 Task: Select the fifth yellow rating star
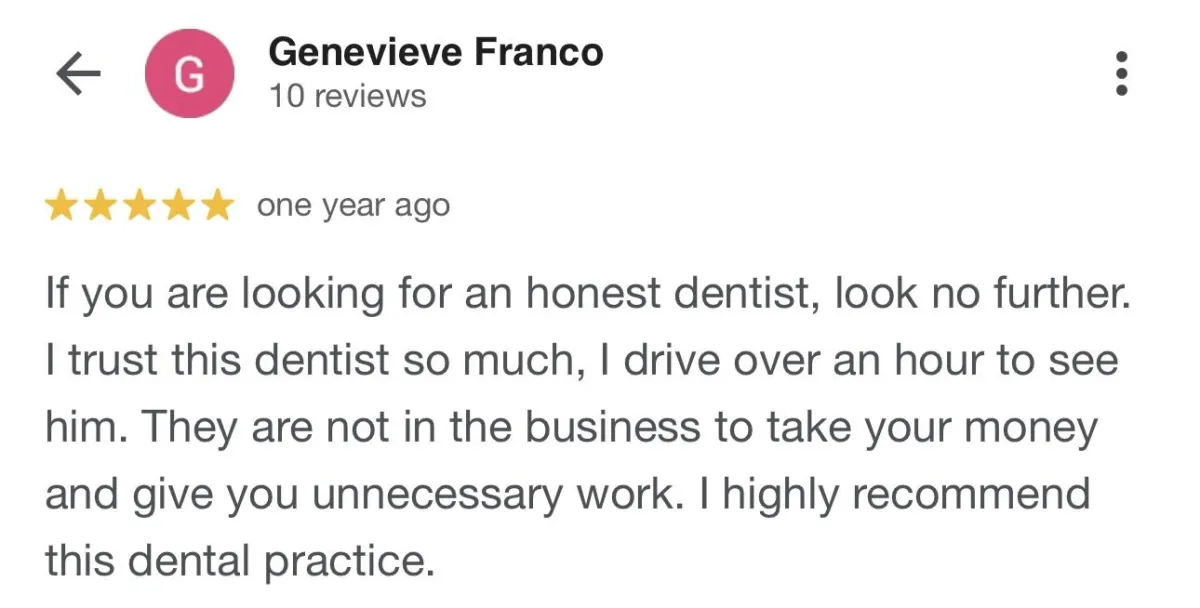tap(215, 206)
